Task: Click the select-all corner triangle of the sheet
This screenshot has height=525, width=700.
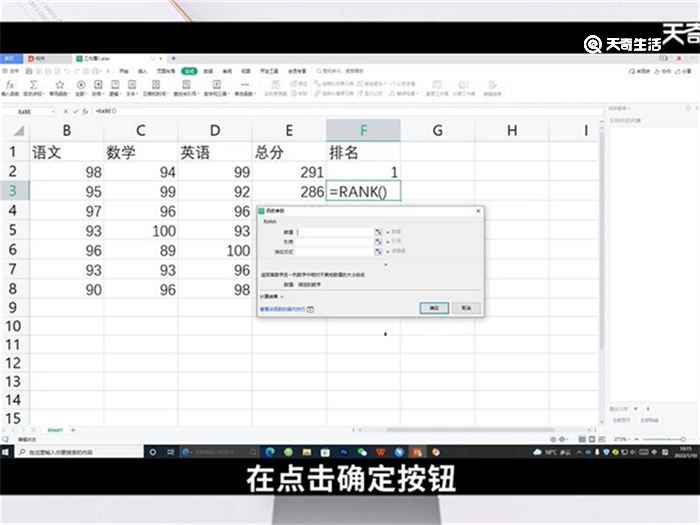Action: click(x=18, y=131)
